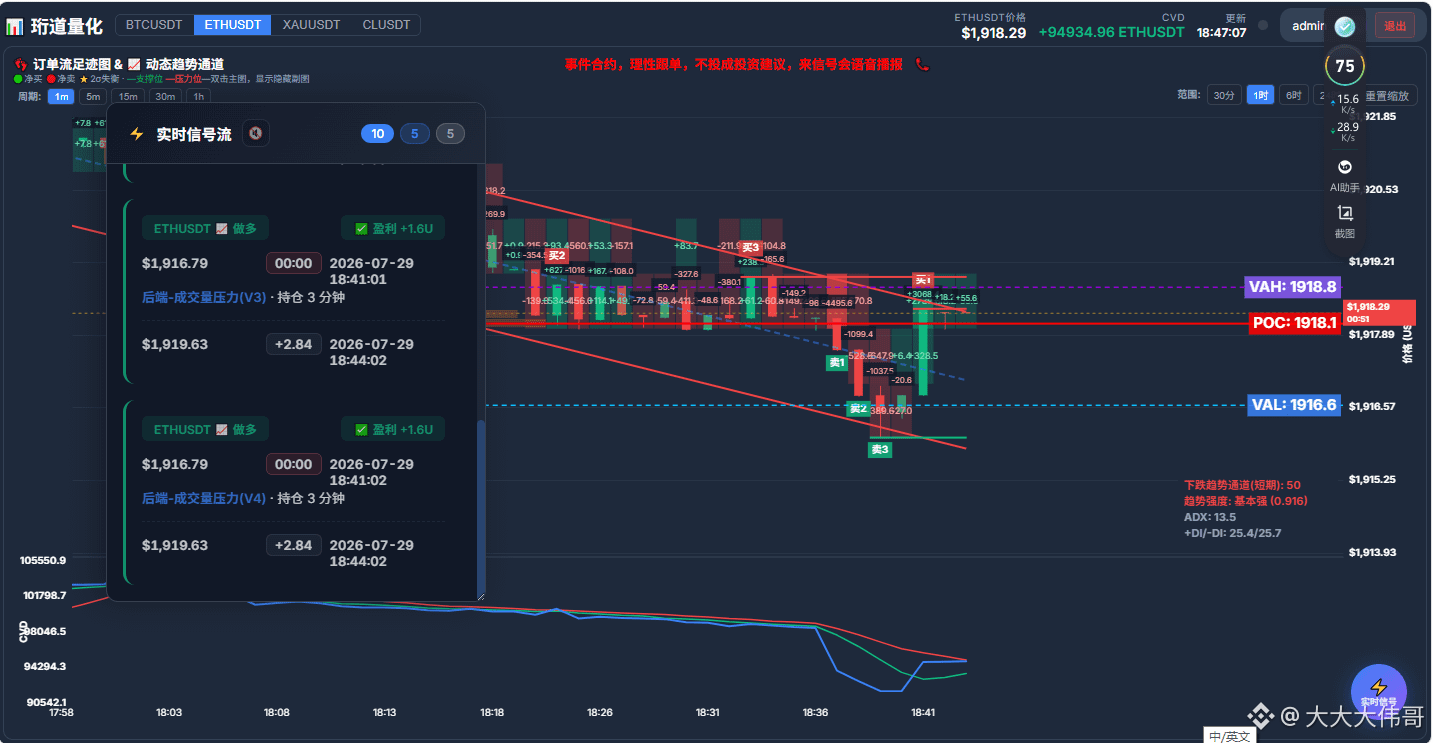This screenshot has width=1433, height=743.
Task: Set chart range to 6时
Action: (x=1294, y=96)
